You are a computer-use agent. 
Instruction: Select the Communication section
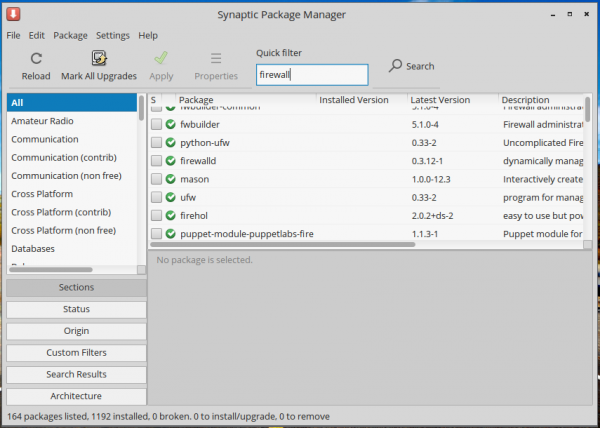pos(72,139)
